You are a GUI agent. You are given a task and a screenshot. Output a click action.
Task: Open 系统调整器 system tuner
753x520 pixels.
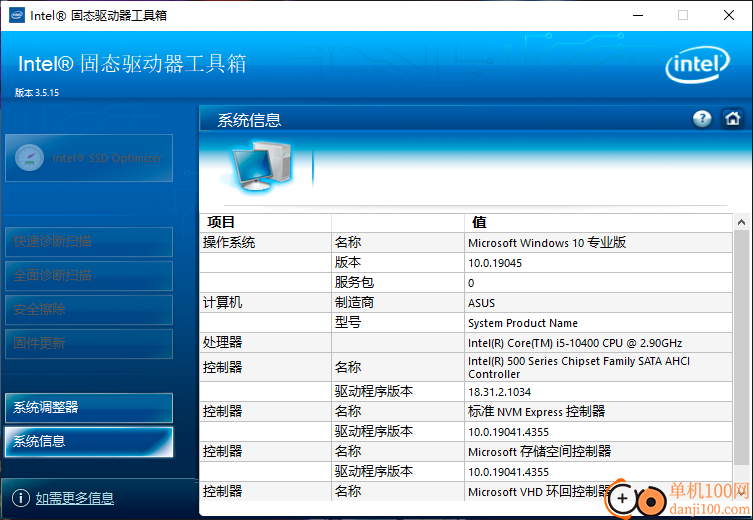click(x=89, y=408)
